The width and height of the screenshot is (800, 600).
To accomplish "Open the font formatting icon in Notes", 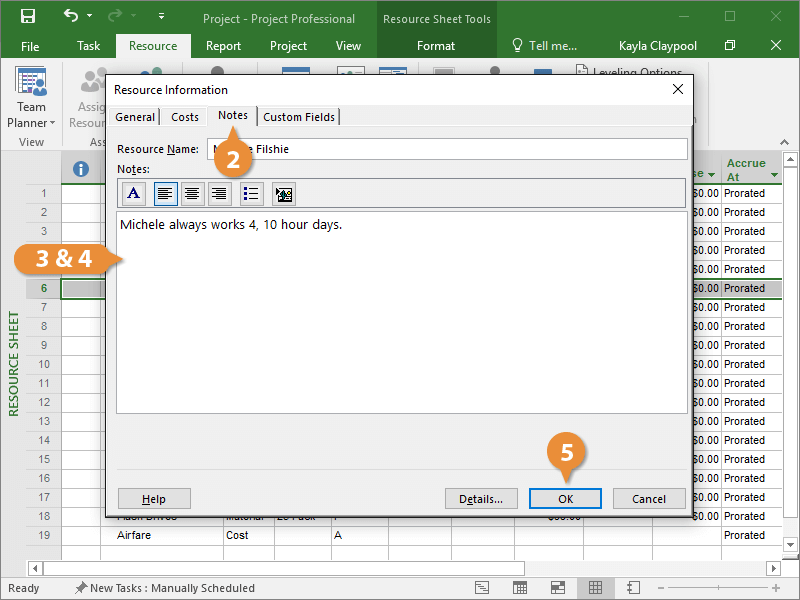I will (x=134, y=194).
